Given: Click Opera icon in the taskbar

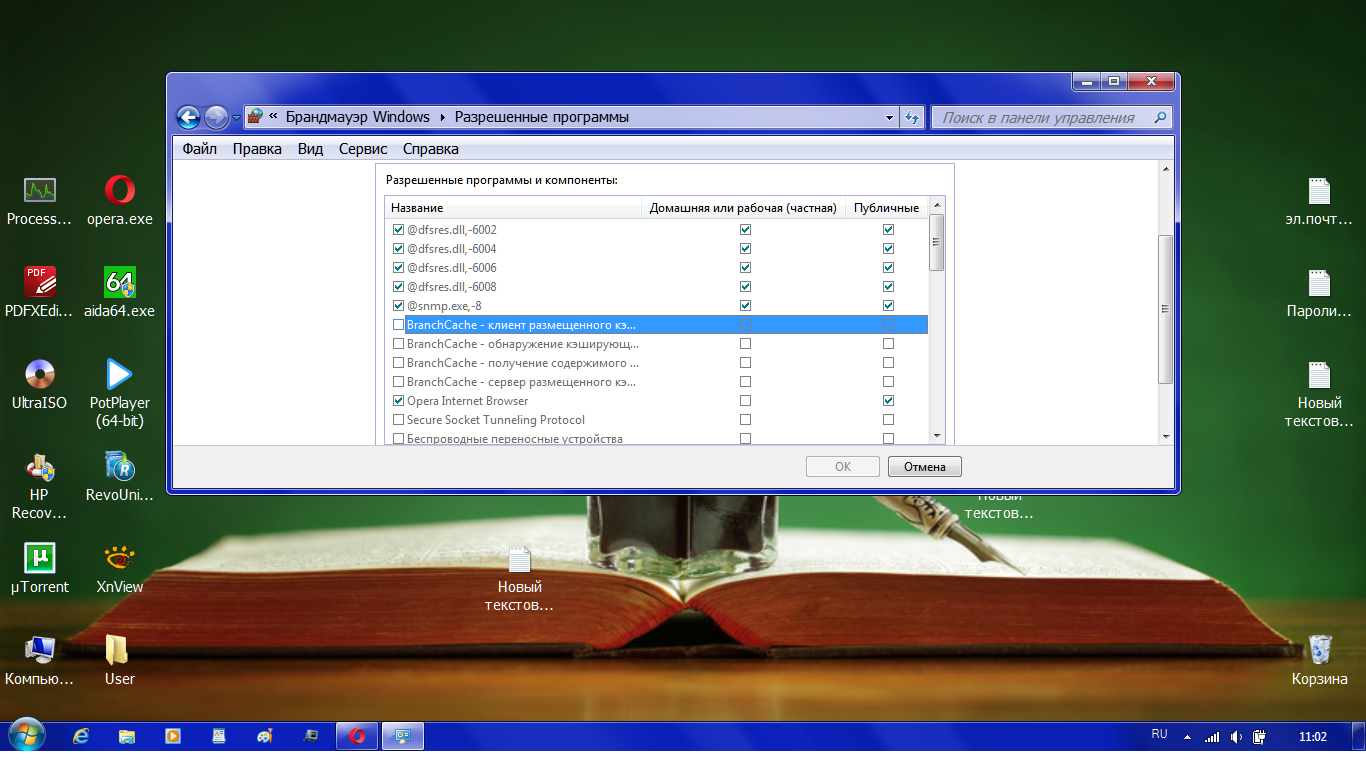Looking at the screenshot, I should pos(357,736).
